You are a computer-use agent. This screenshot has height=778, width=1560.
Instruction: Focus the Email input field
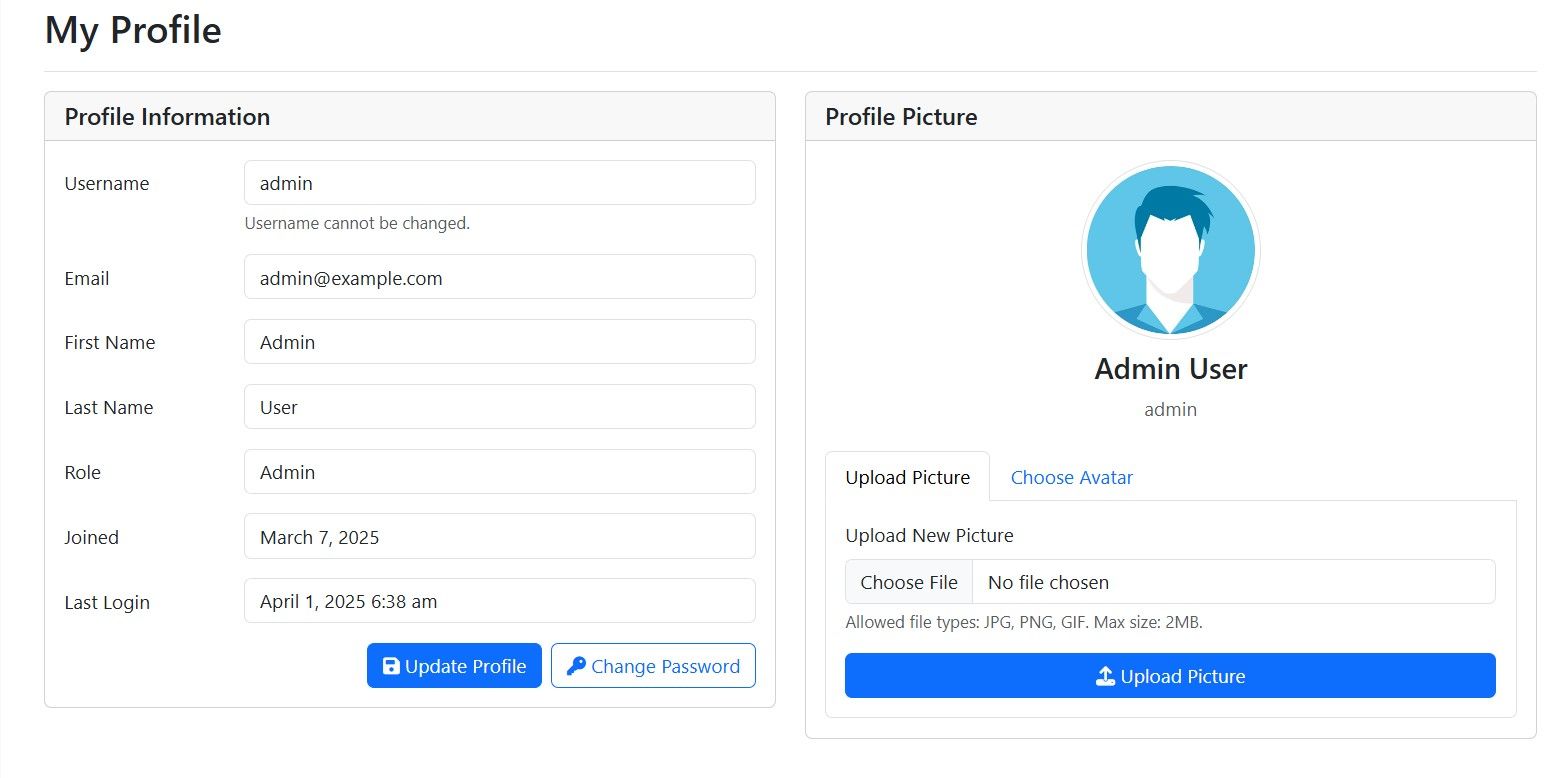coord(499,277)
